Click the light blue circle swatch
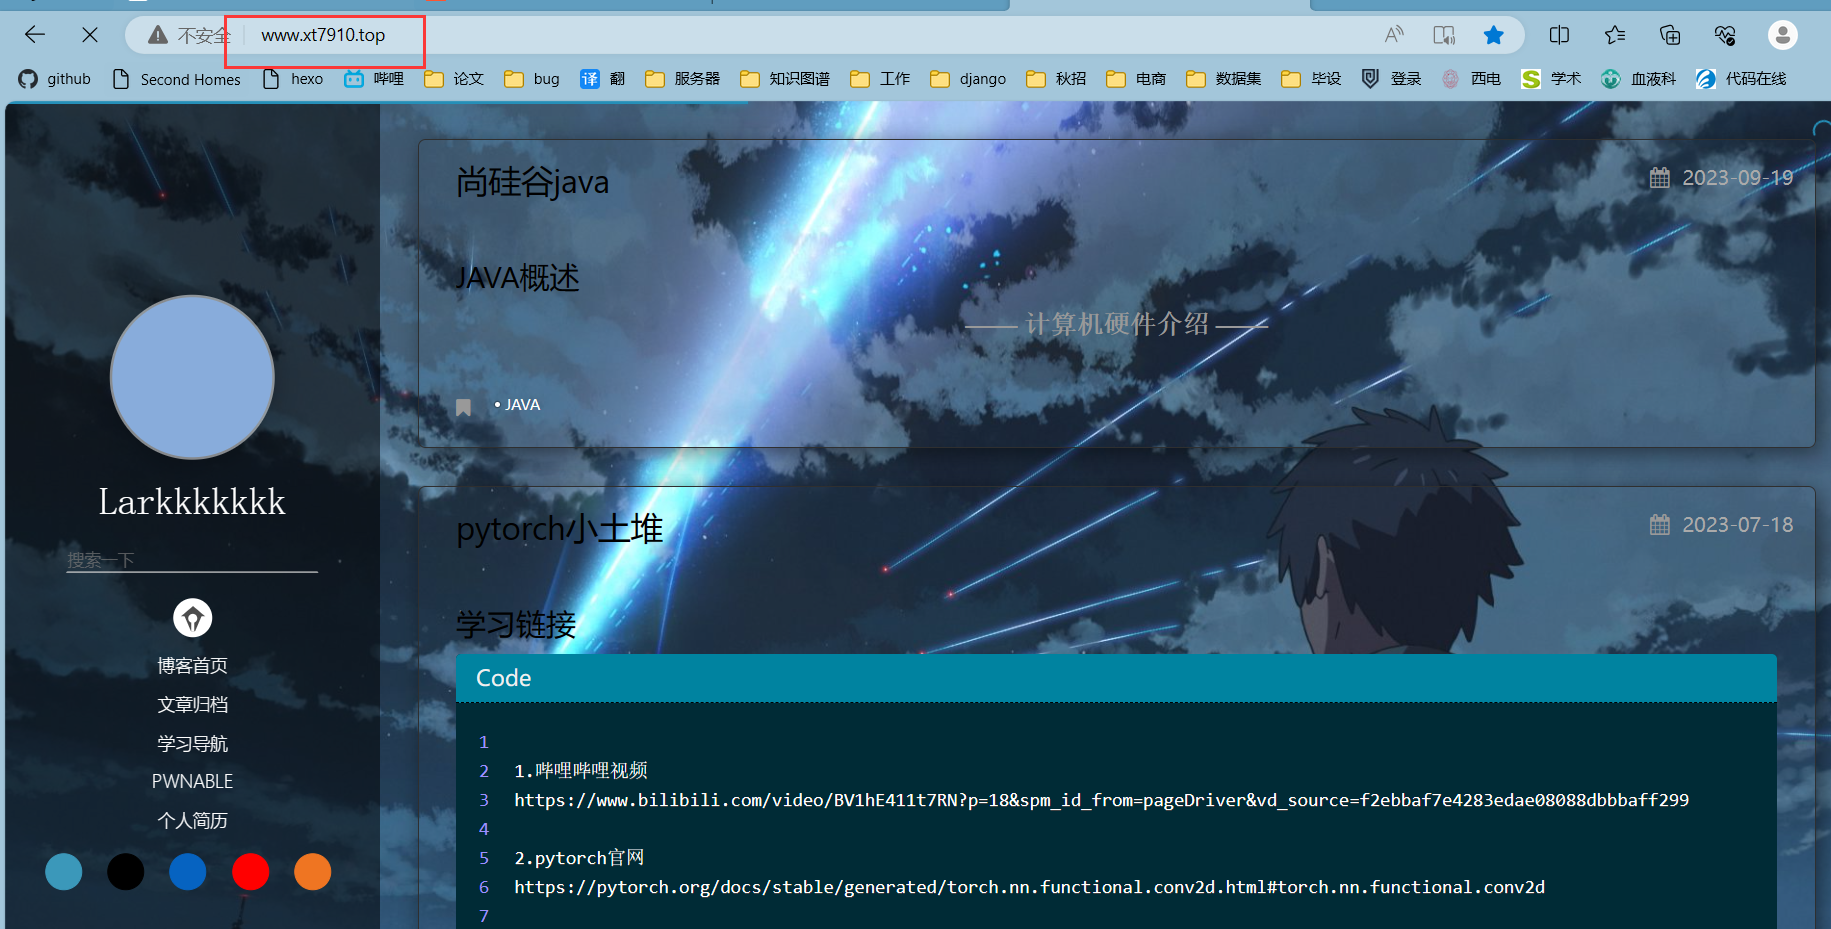Viewport: 1831px width, 929px height. tap(64, 872)
